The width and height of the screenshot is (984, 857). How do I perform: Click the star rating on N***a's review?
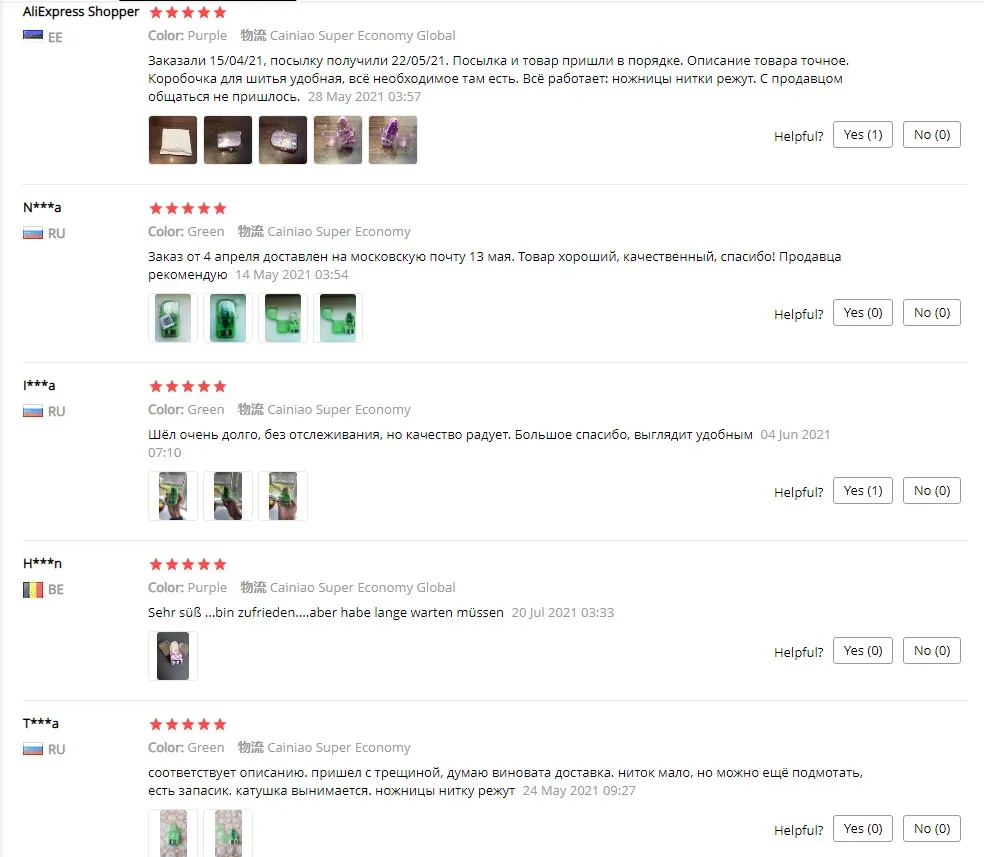coord(188,208)
